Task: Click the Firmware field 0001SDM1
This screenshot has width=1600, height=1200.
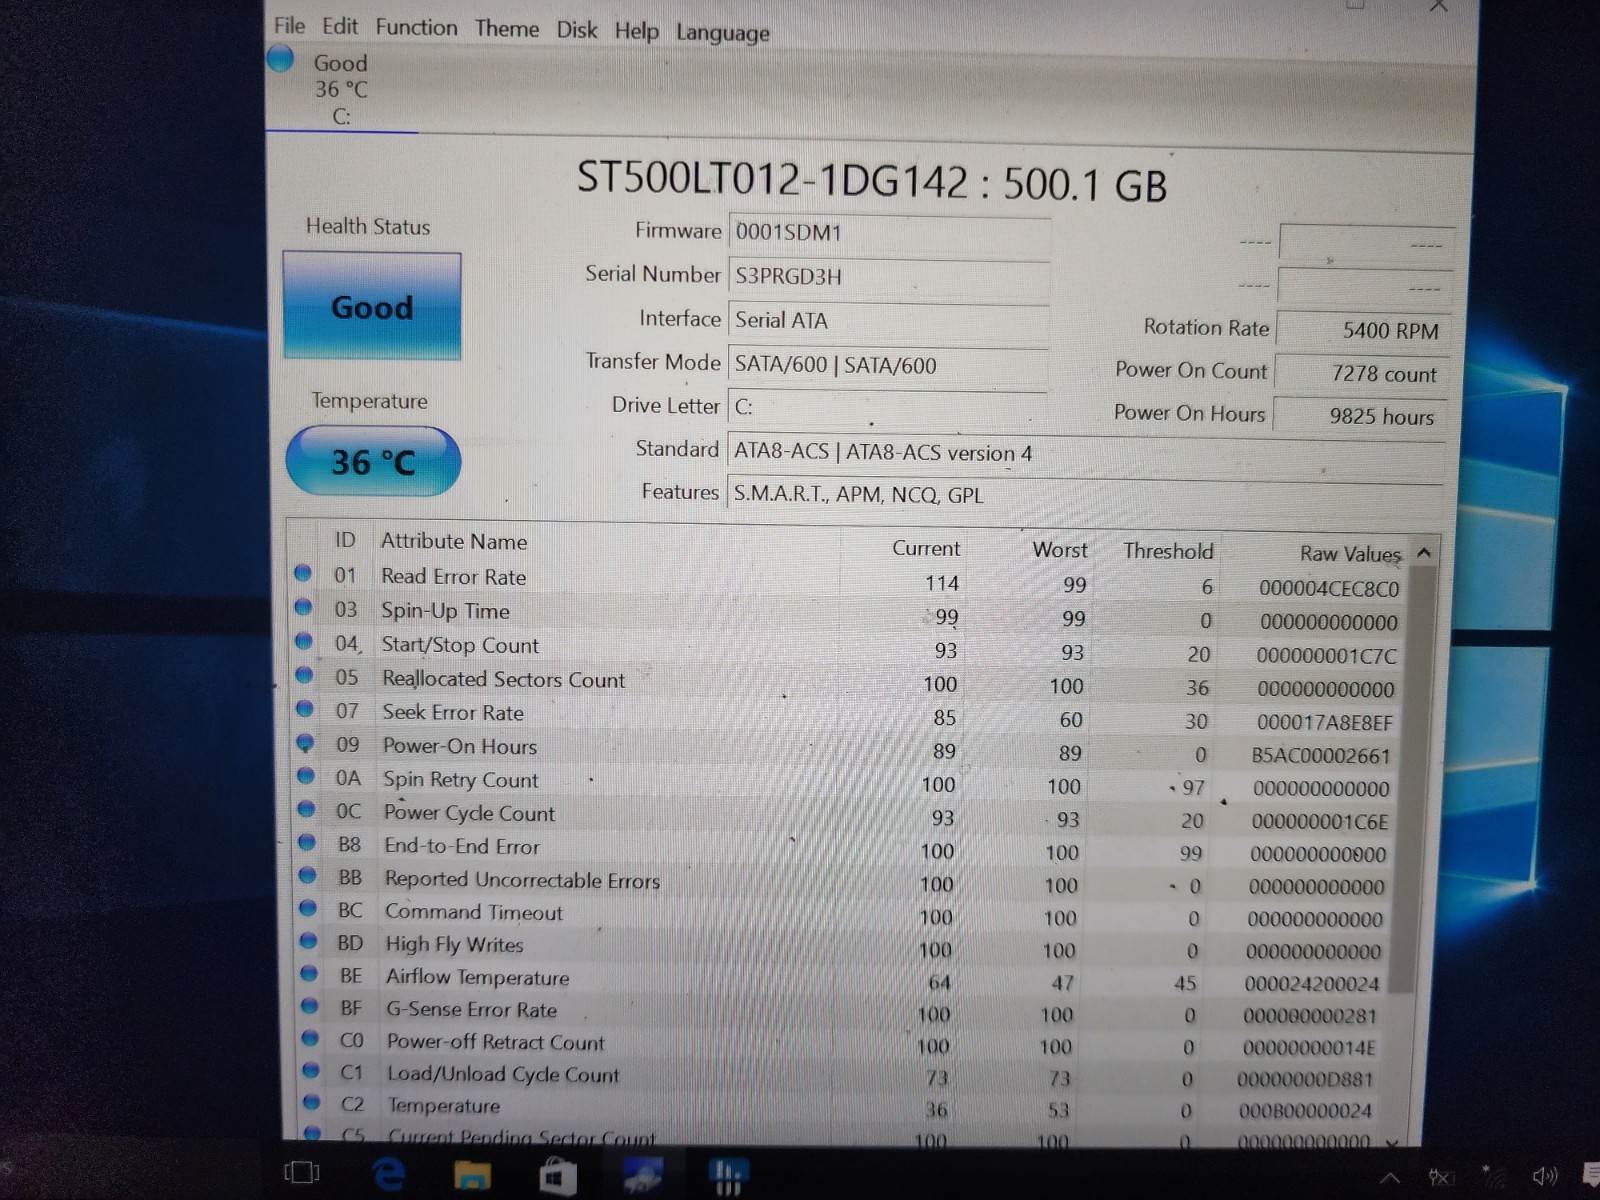Action: pyautogui.click(x=889, y=233)
